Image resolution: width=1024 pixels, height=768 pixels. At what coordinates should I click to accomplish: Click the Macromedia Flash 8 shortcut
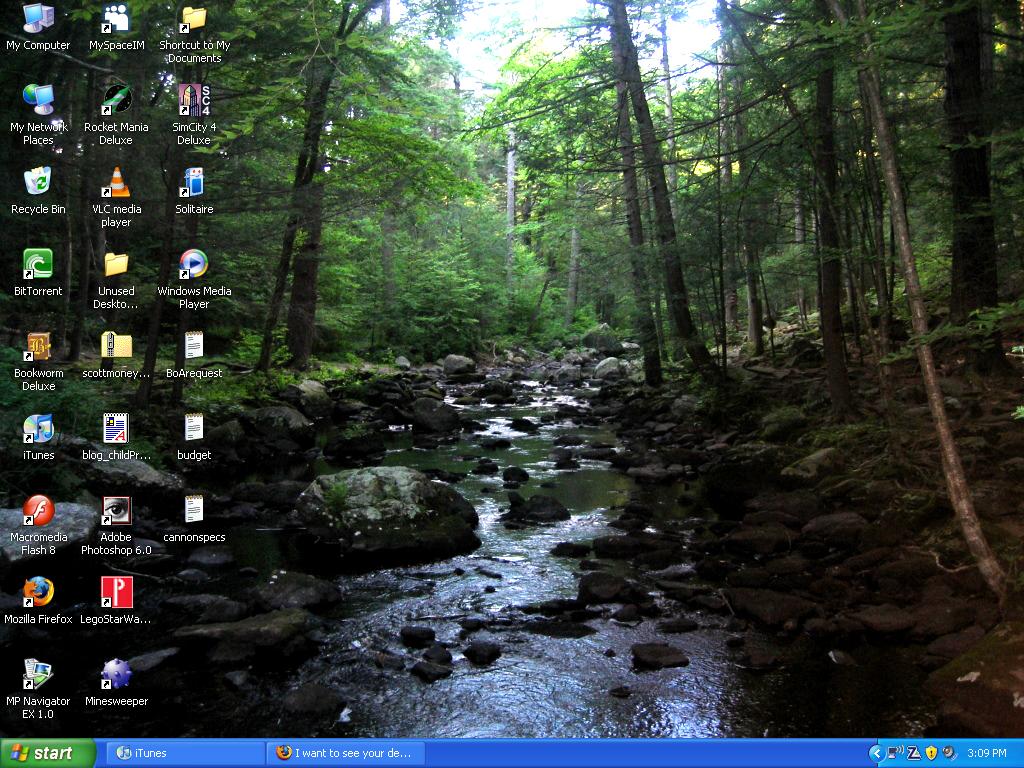(x=38, y=511)
